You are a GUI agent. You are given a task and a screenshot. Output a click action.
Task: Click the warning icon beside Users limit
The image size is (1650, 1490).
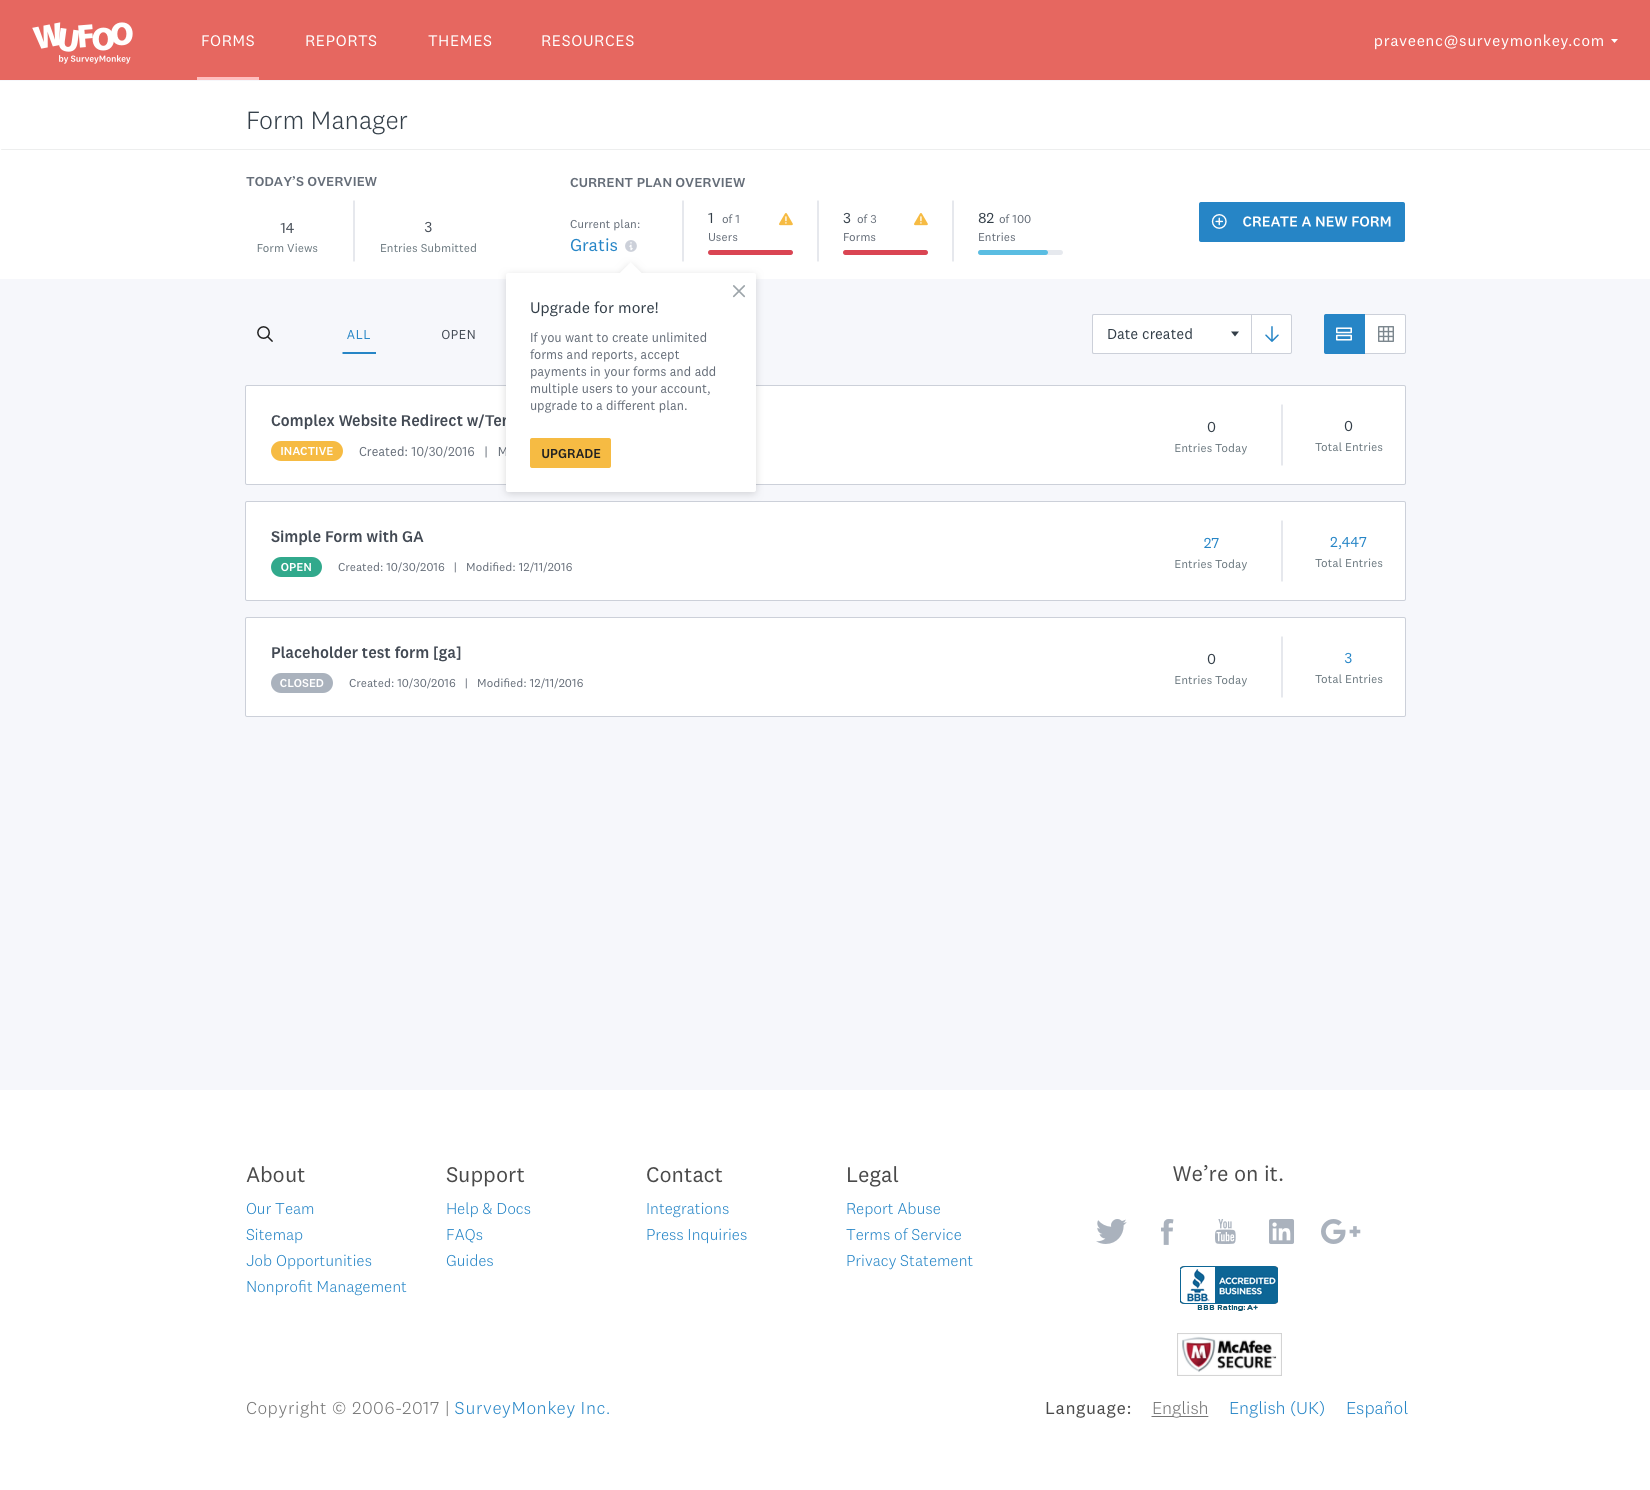point(786,218)
